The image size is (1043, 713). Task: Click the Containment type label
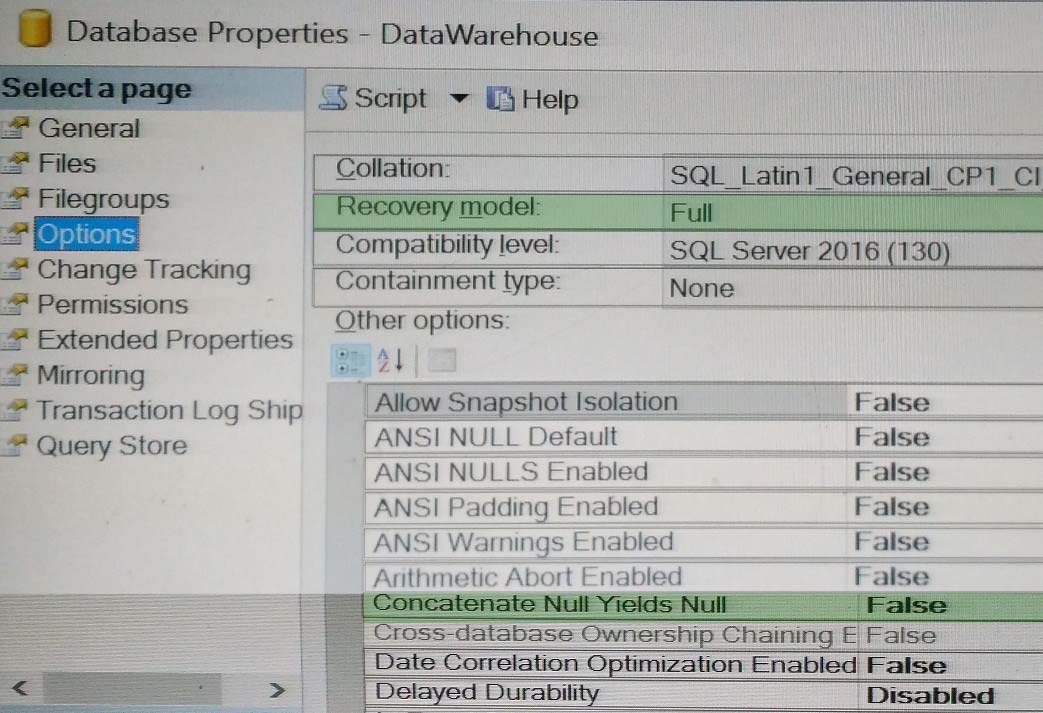point(448,281)
